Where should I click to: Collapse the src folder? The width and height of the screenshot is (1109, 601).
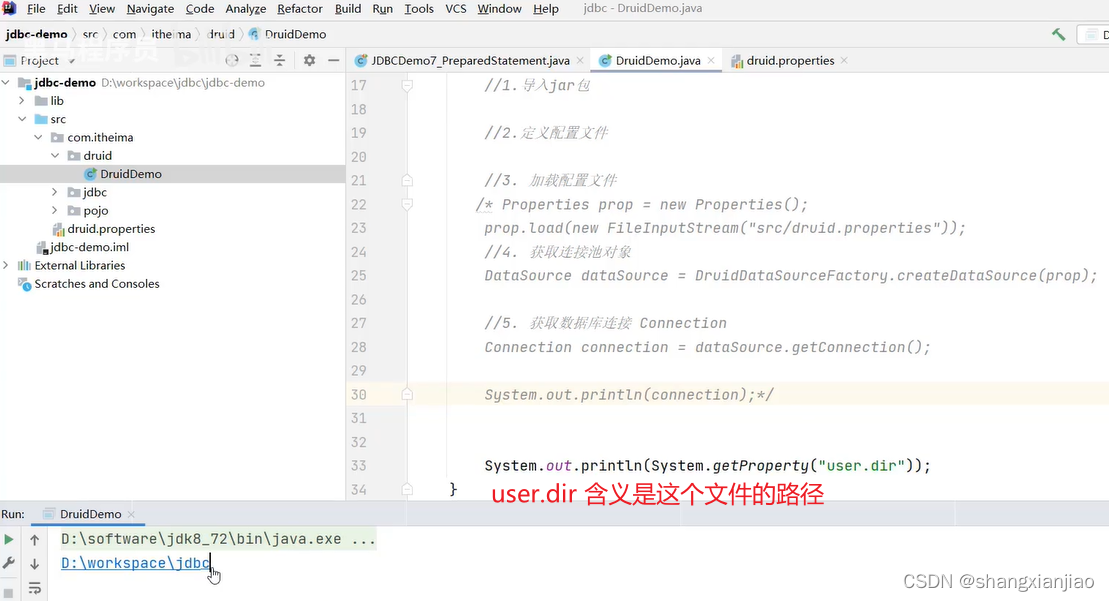tap(22, 119)
